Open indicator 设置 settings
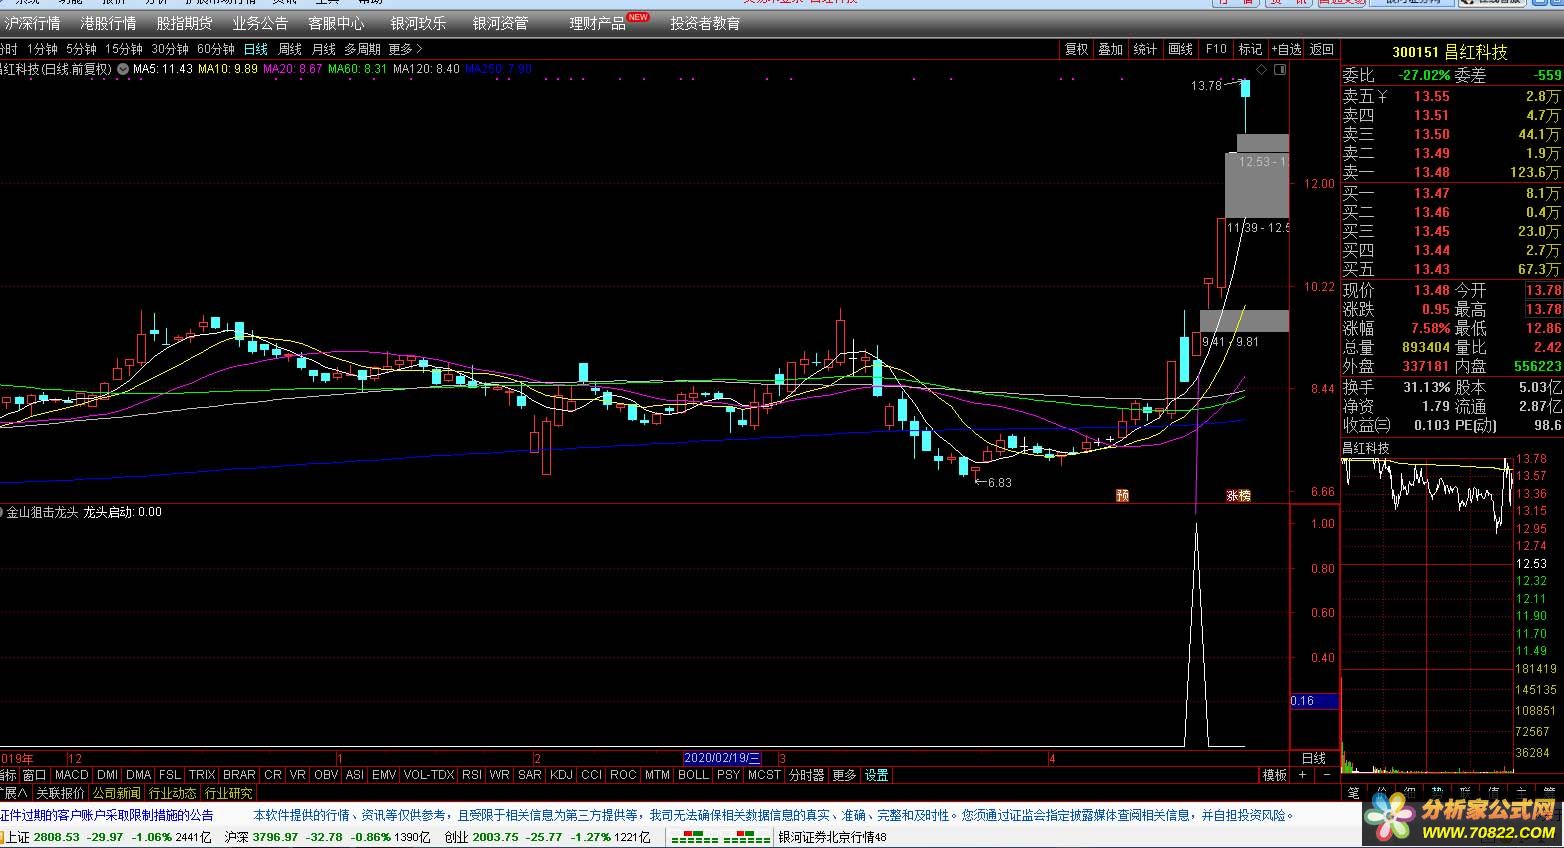 coord(877,775)
